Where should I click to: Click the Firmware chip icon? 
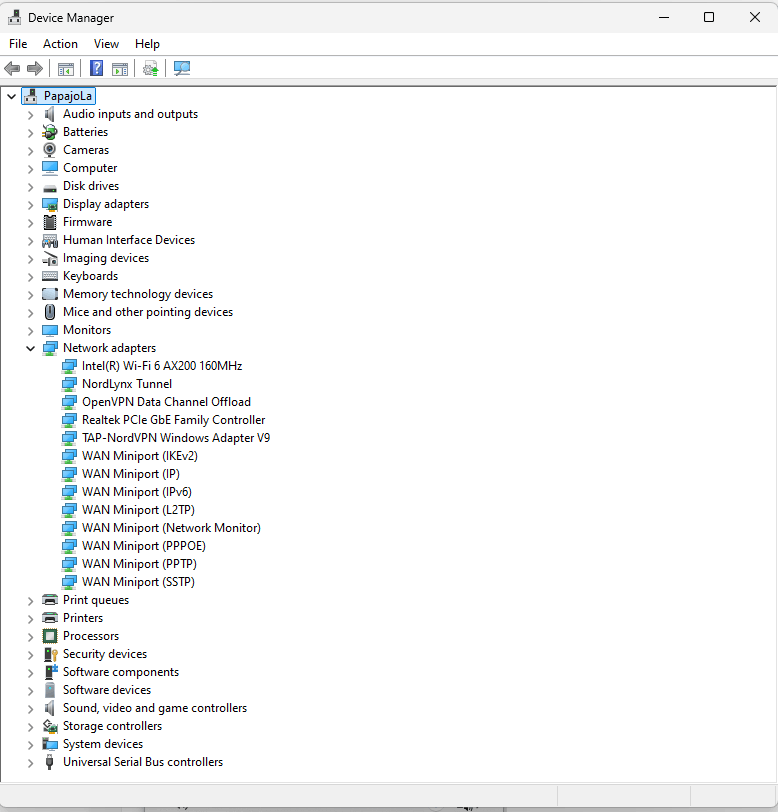pos(50,222)
